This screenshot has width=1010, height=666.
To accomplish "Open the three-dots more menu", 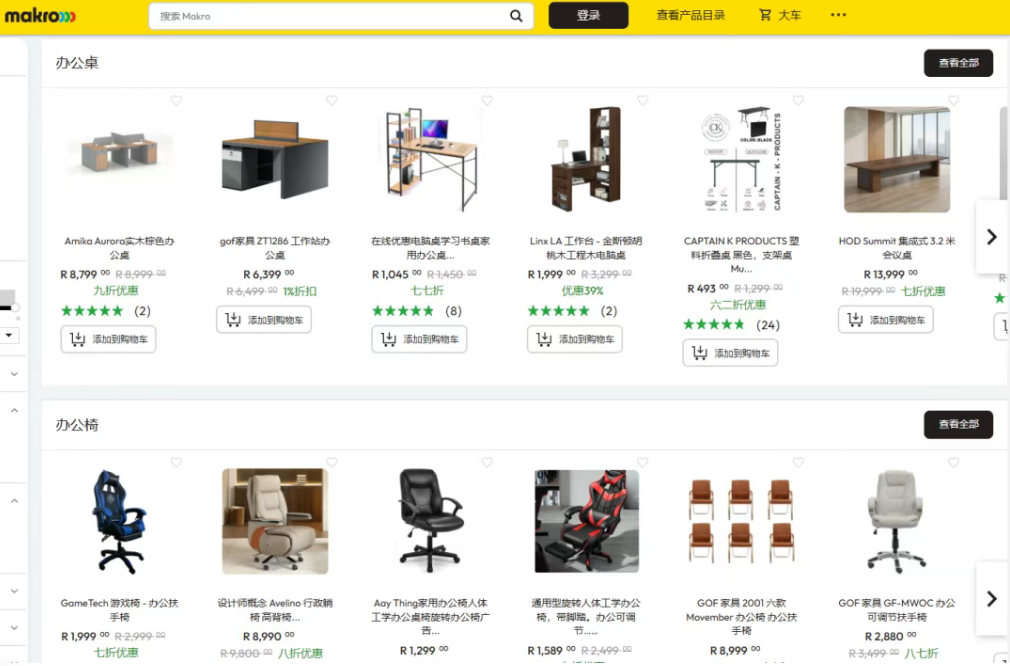I will tap(838, 15).
